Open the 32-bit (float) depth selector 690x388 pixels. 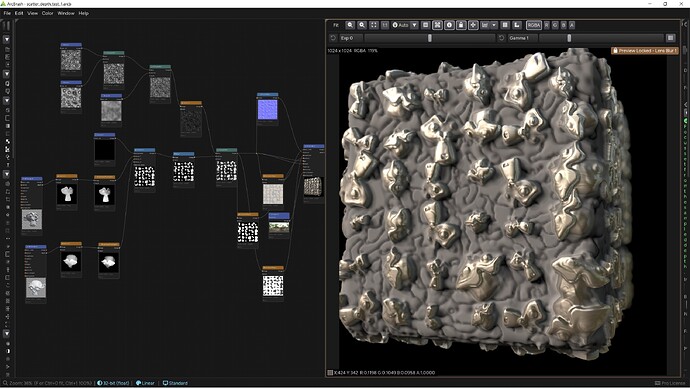tap(114, 383)
